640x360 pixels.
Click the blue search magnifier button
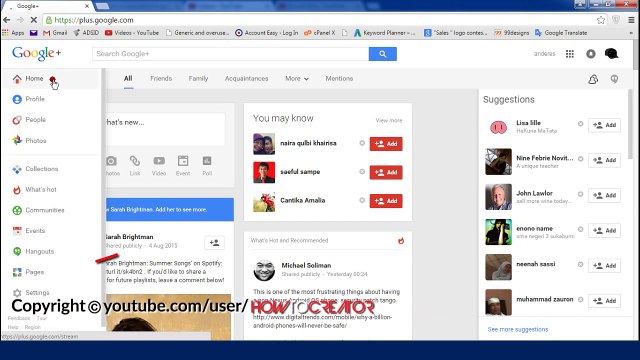(382, 54)
